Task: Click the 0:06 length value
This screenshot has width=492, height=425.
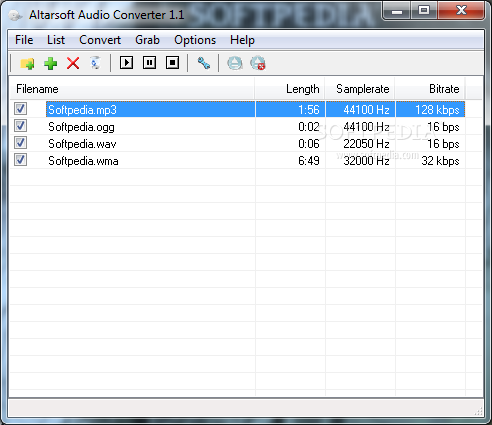Action: click(x=309, y=144)
